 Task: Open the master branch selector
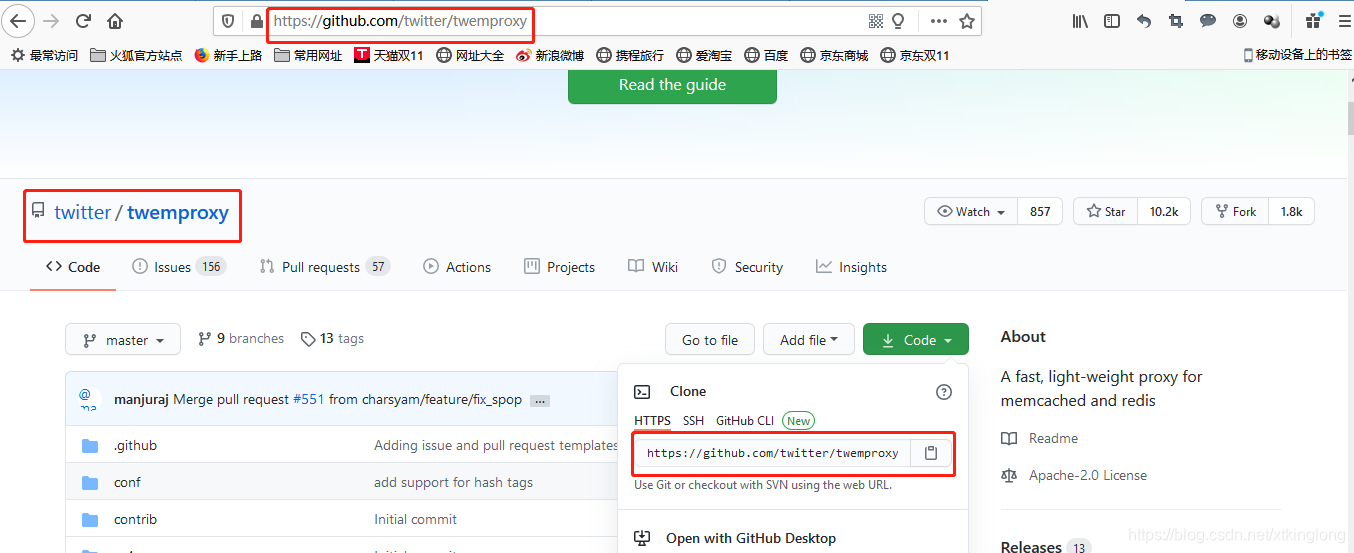coord(123,340)
